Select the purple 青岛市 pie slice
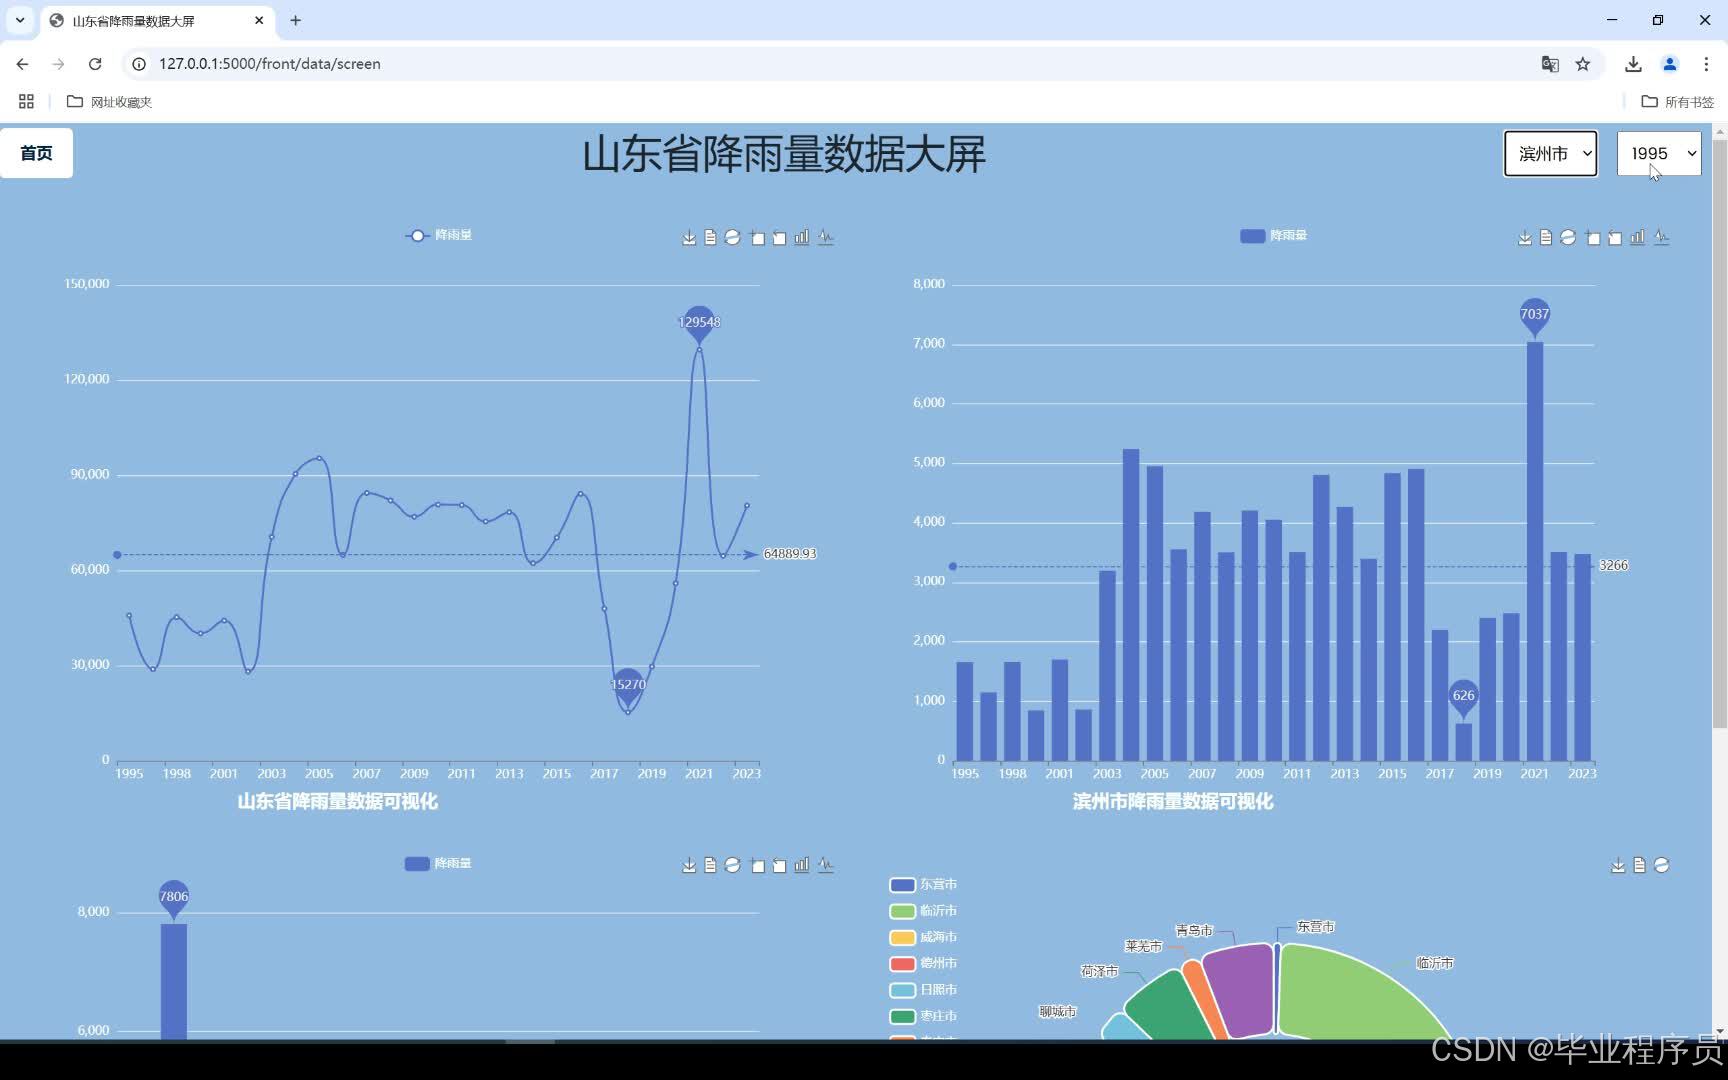The width and height of the screenshot is (1728, 1080). [x=1240, y=990]
